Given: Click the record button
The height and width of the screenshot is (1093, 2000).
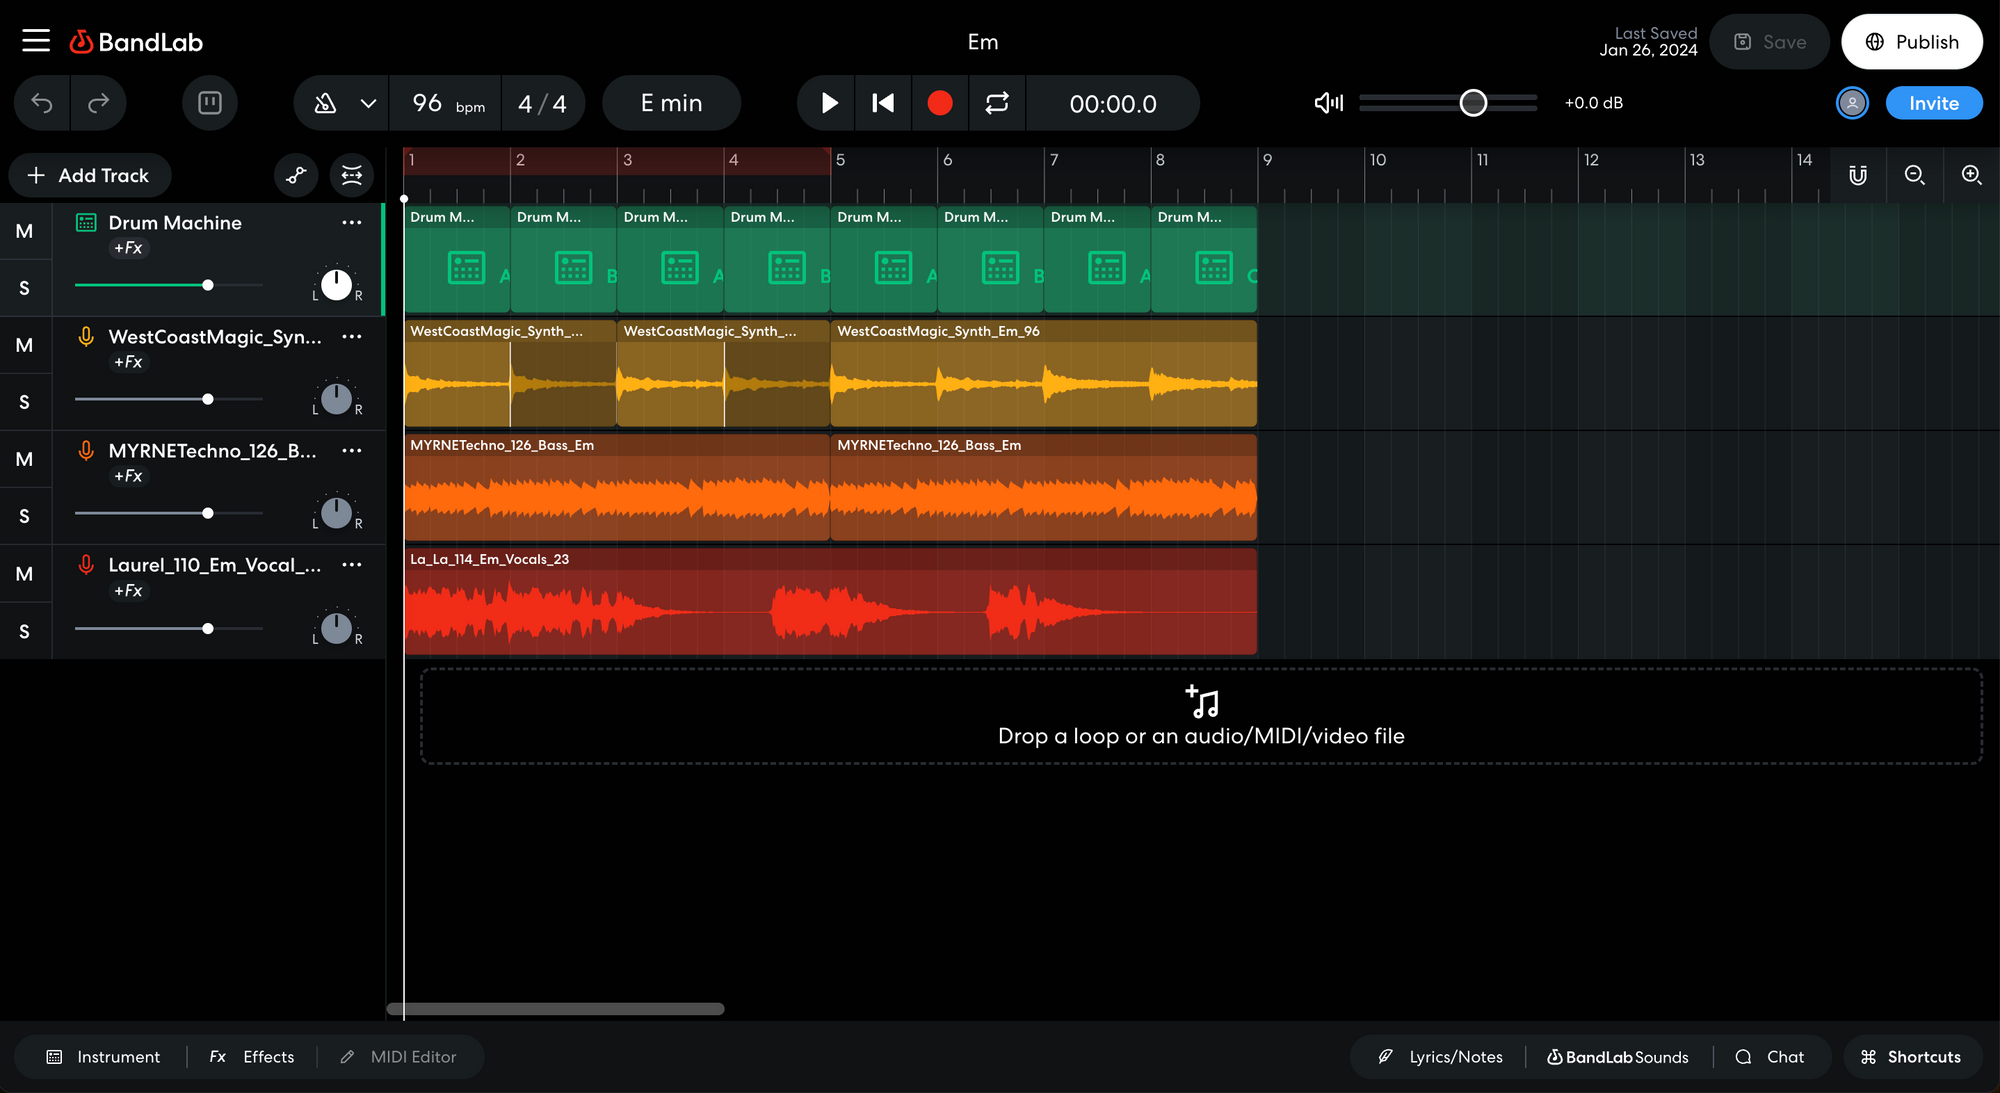Looking at the screenshot, I should point(939,103).
